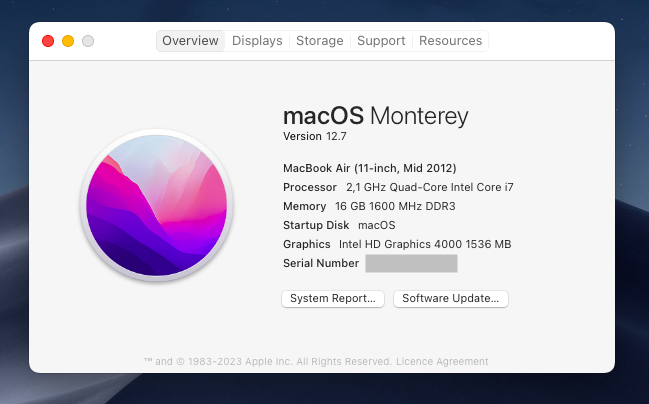The width and height of the screenshot is (649, 404).
Task: Click the Processor information line
Action: [398, 187]
